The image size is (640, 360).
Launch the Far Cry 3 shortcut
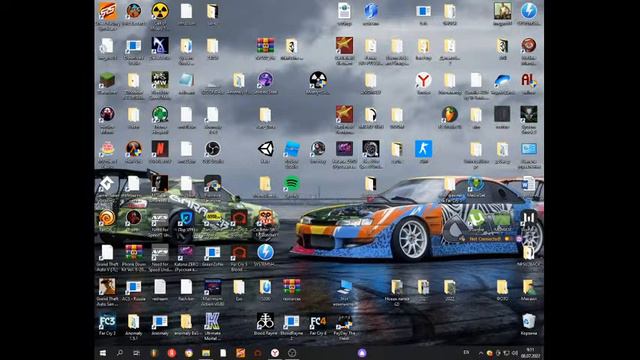[107, 322]
